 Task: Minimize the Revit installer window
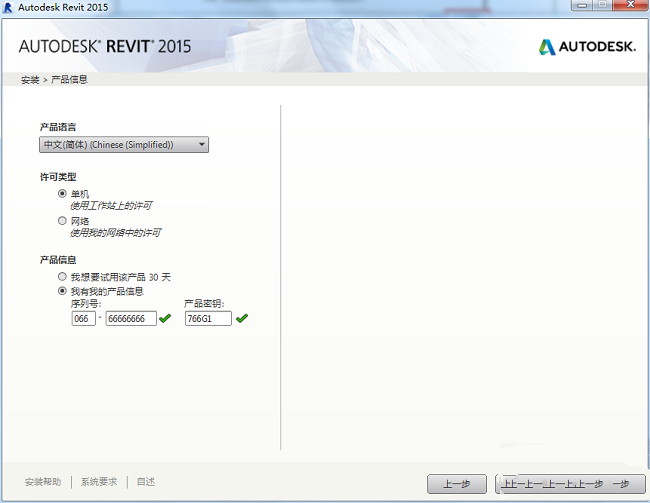(582, 5)
